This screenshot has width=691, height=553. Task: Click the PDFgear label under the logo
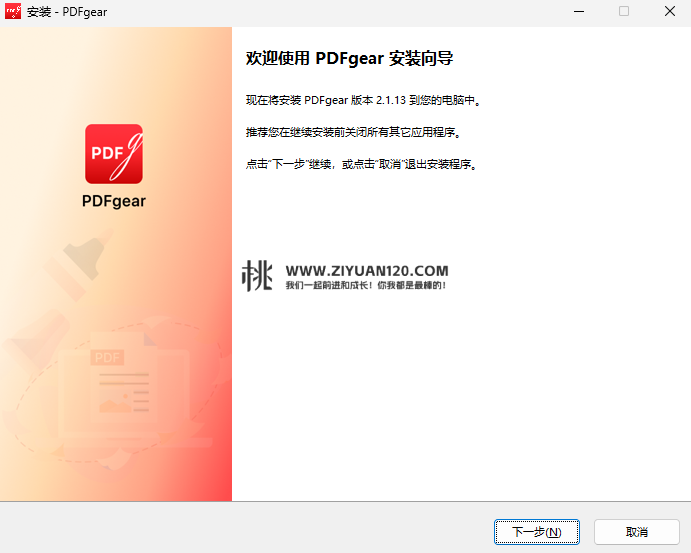pos(114,201)
